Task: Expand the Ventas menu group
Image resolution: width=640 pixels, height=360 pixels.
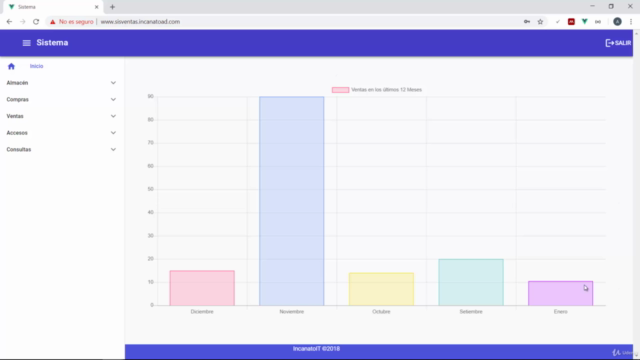Action: click(62, 116)
